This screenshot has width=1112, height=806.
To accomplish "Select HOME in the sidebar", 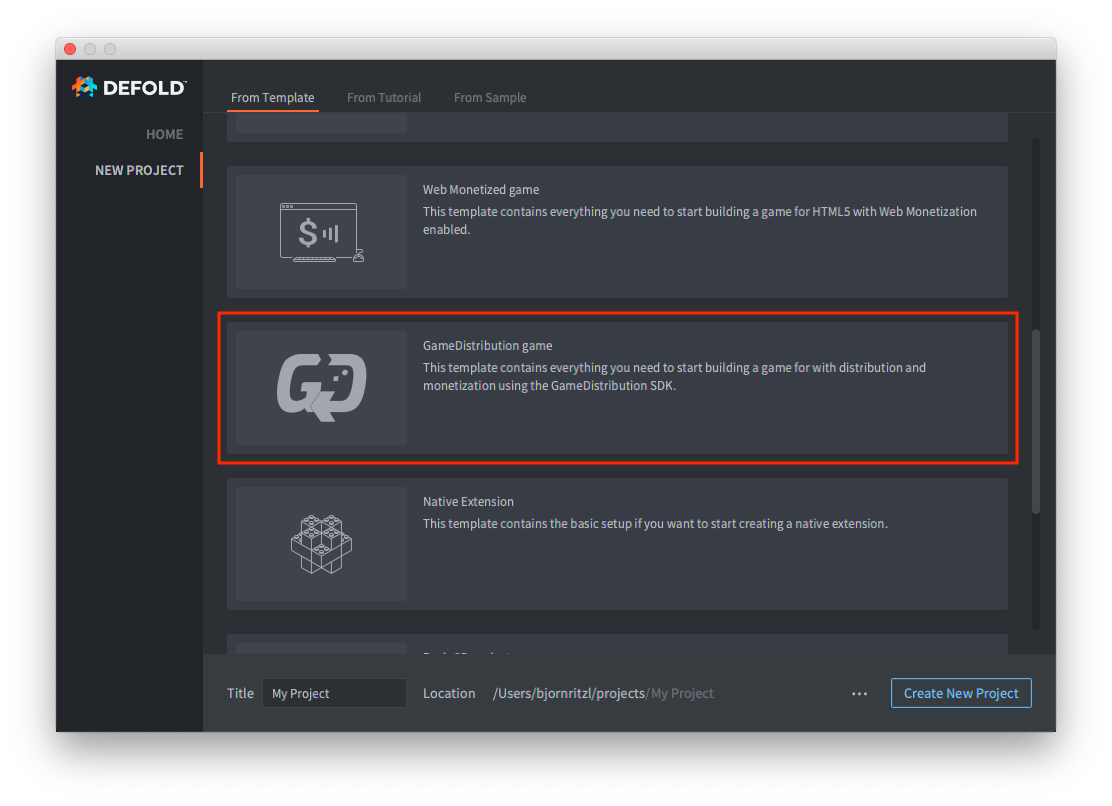I will tap(164, 133).
